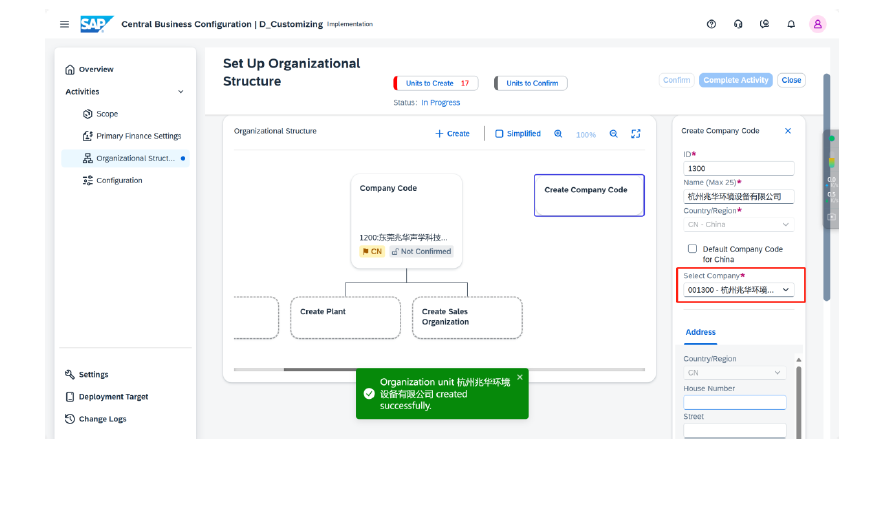Switch to the Address tab

[700, 332]
